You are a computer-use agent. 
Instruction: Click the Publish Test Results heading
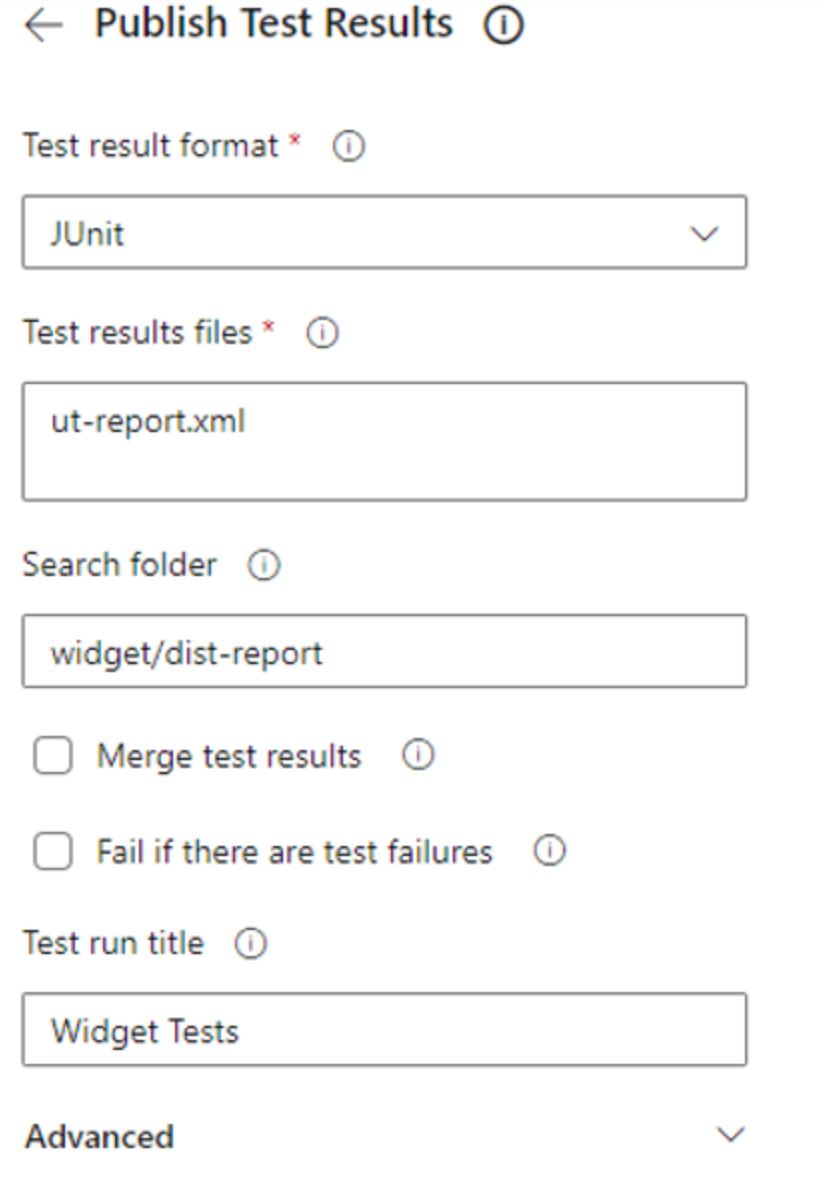click(273, 23)
